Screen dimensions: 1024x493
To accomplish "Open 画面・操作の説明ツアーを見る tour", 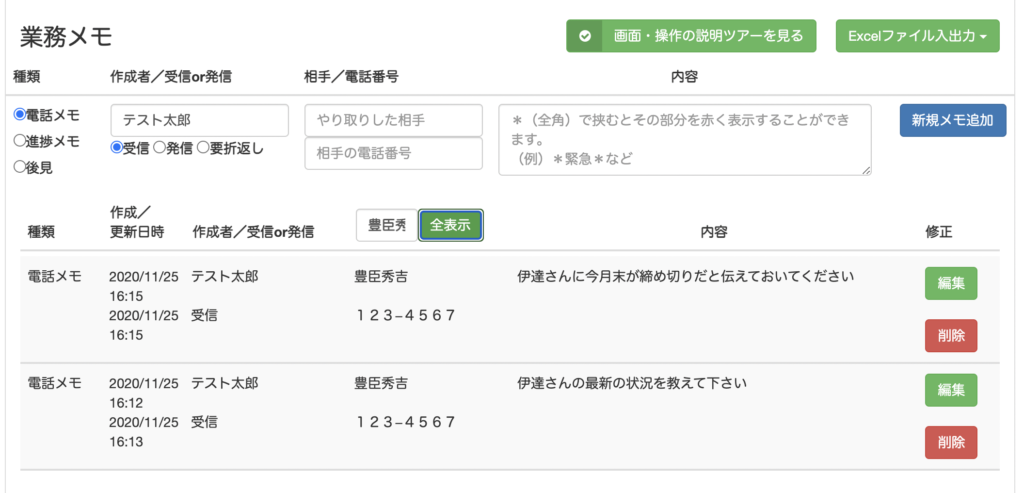I will click(x=707, y=36).
